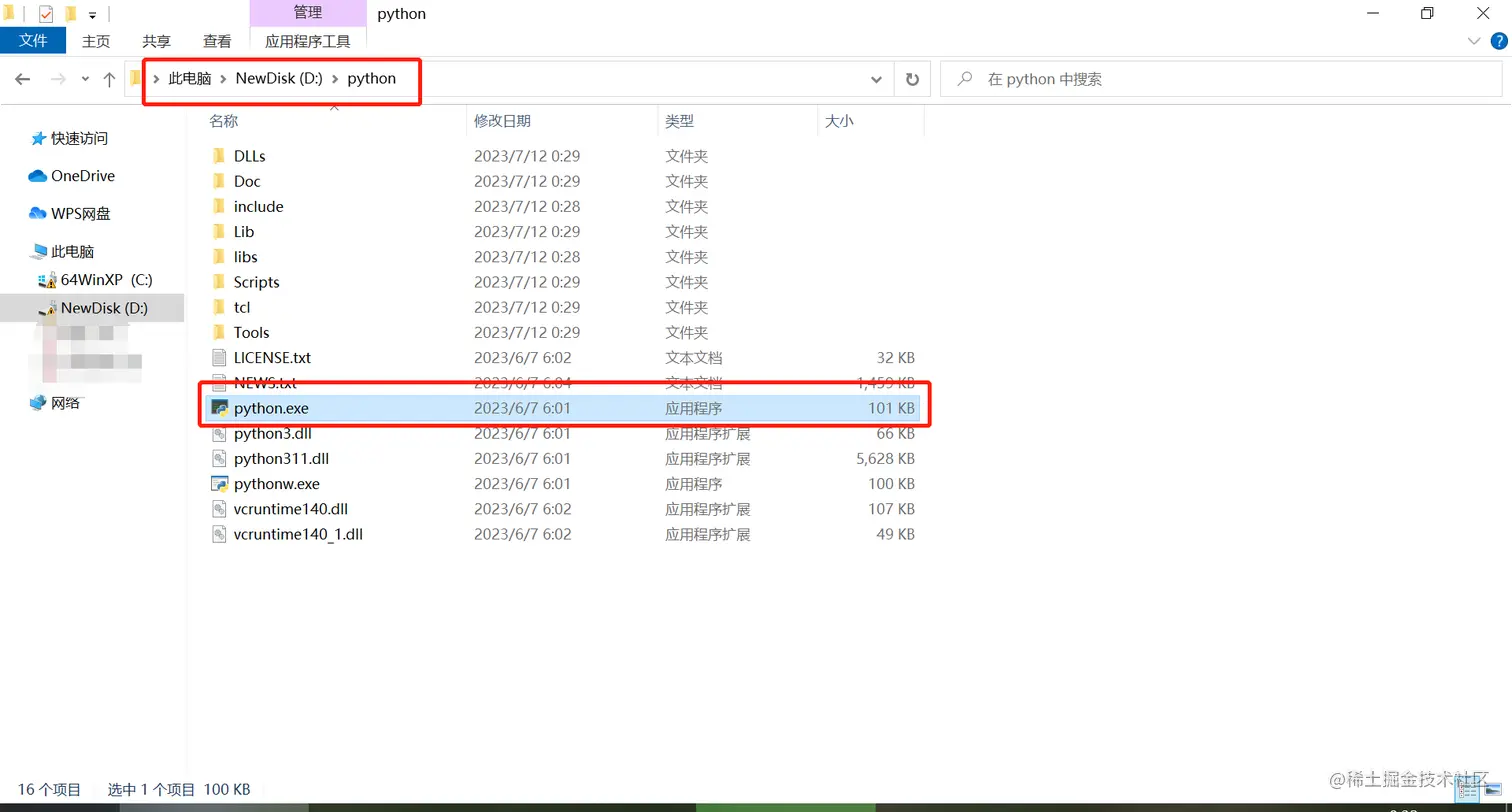The width and height of the screenshot is (1512, 812).
Task: Click the 2023/7/12 0:29 date of Tools folder
Action: coord(527,333)
